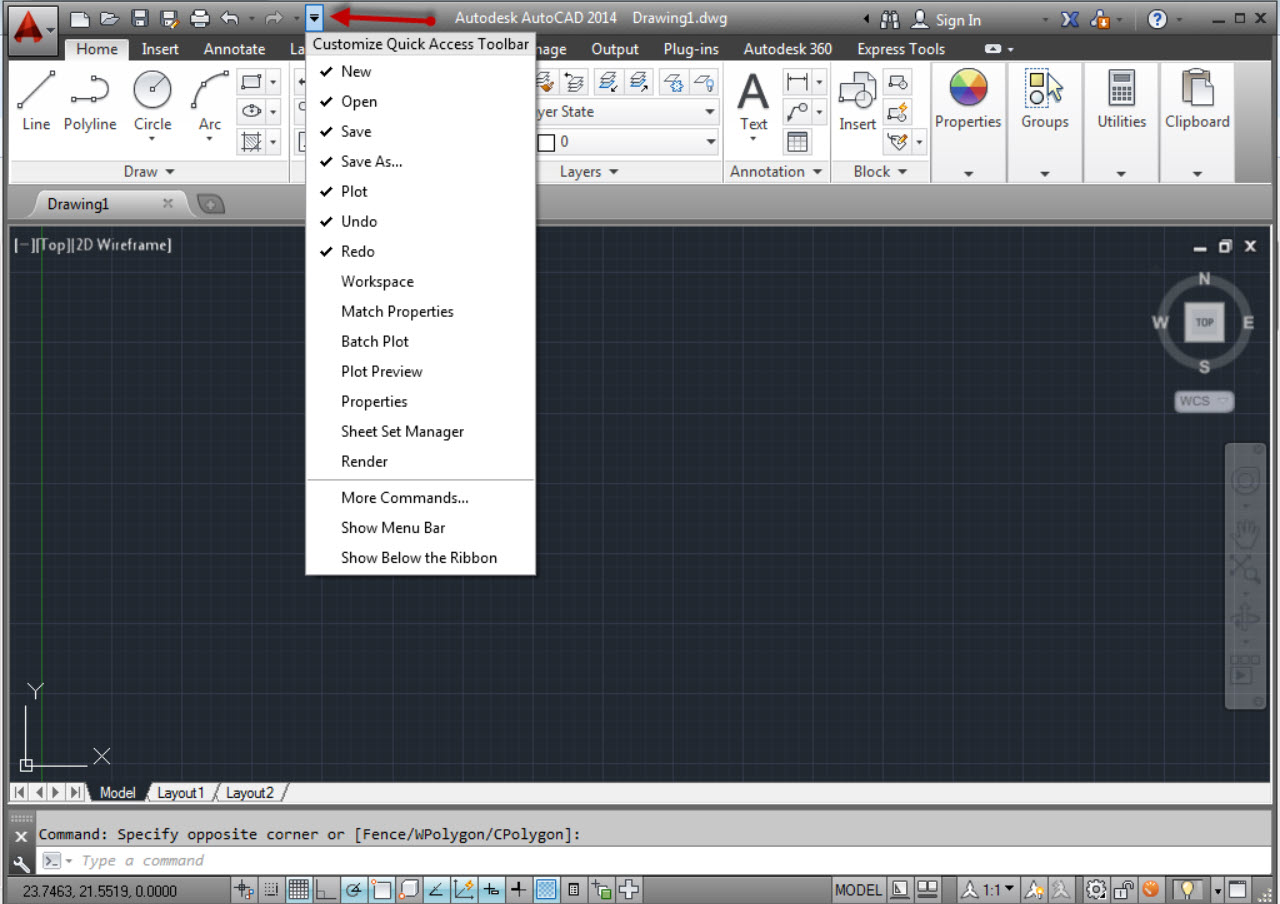Click the white layer 0 color swatch
Screen dimensions: 1280x904
(x=546, y=142)
